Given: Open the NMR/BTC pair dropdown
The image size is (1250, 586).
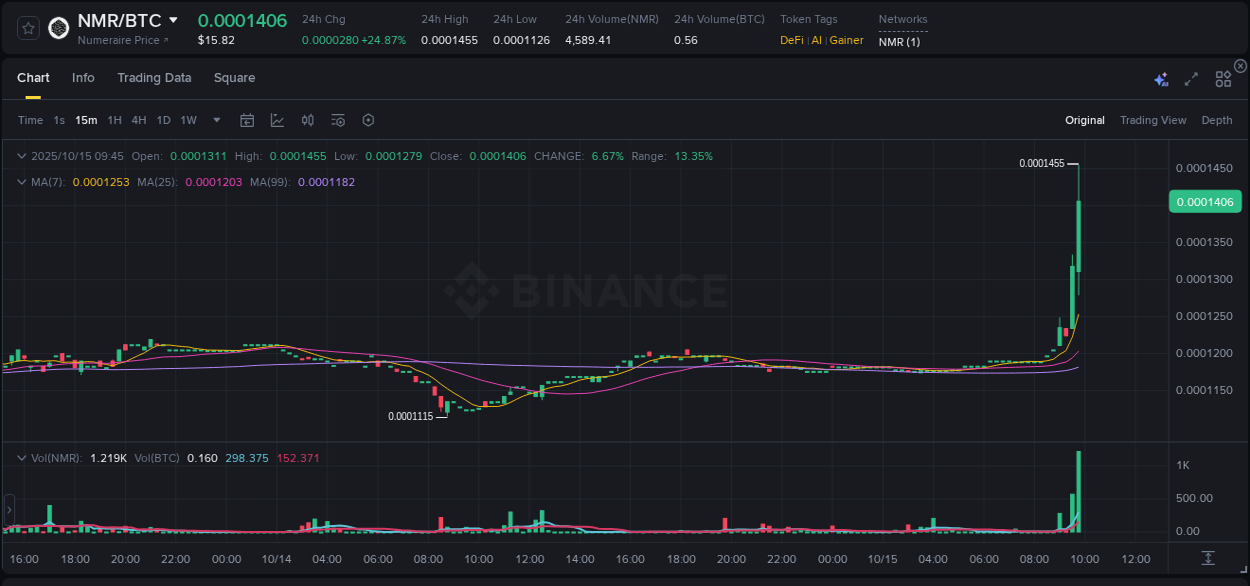Looking at the screenshot, I should [x=174, y=19].
